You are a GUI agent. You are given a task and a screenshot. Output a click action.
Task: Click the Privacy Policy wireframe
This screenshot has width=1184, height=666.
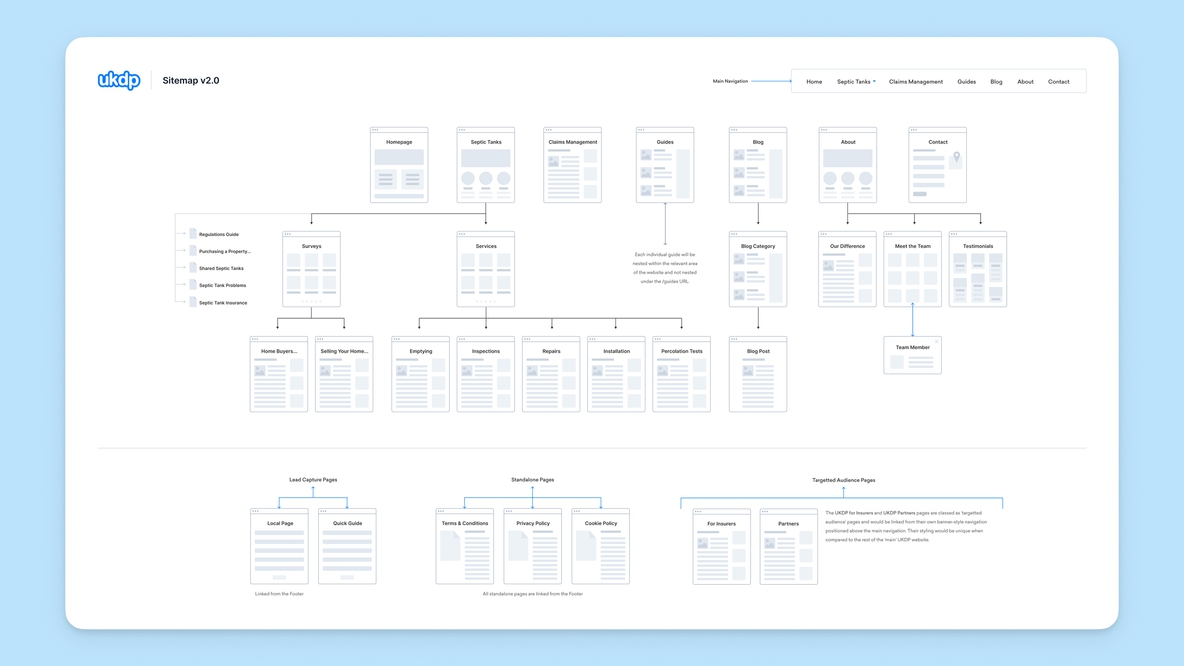(532, 547)
